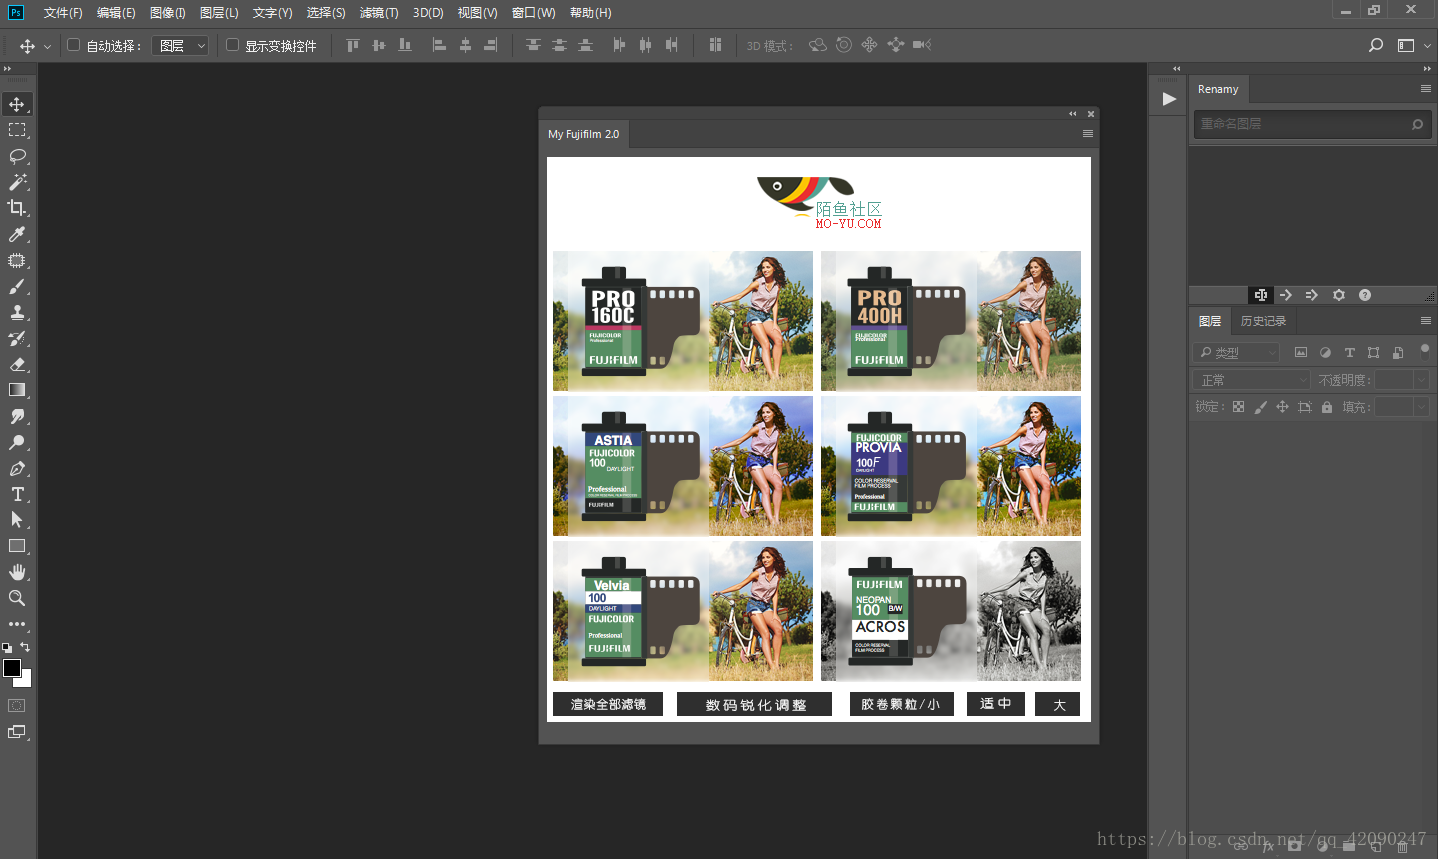Pick the Magic Wand tool
Viewport: 1438px width, 859px height.
click(x=17, y=182)
